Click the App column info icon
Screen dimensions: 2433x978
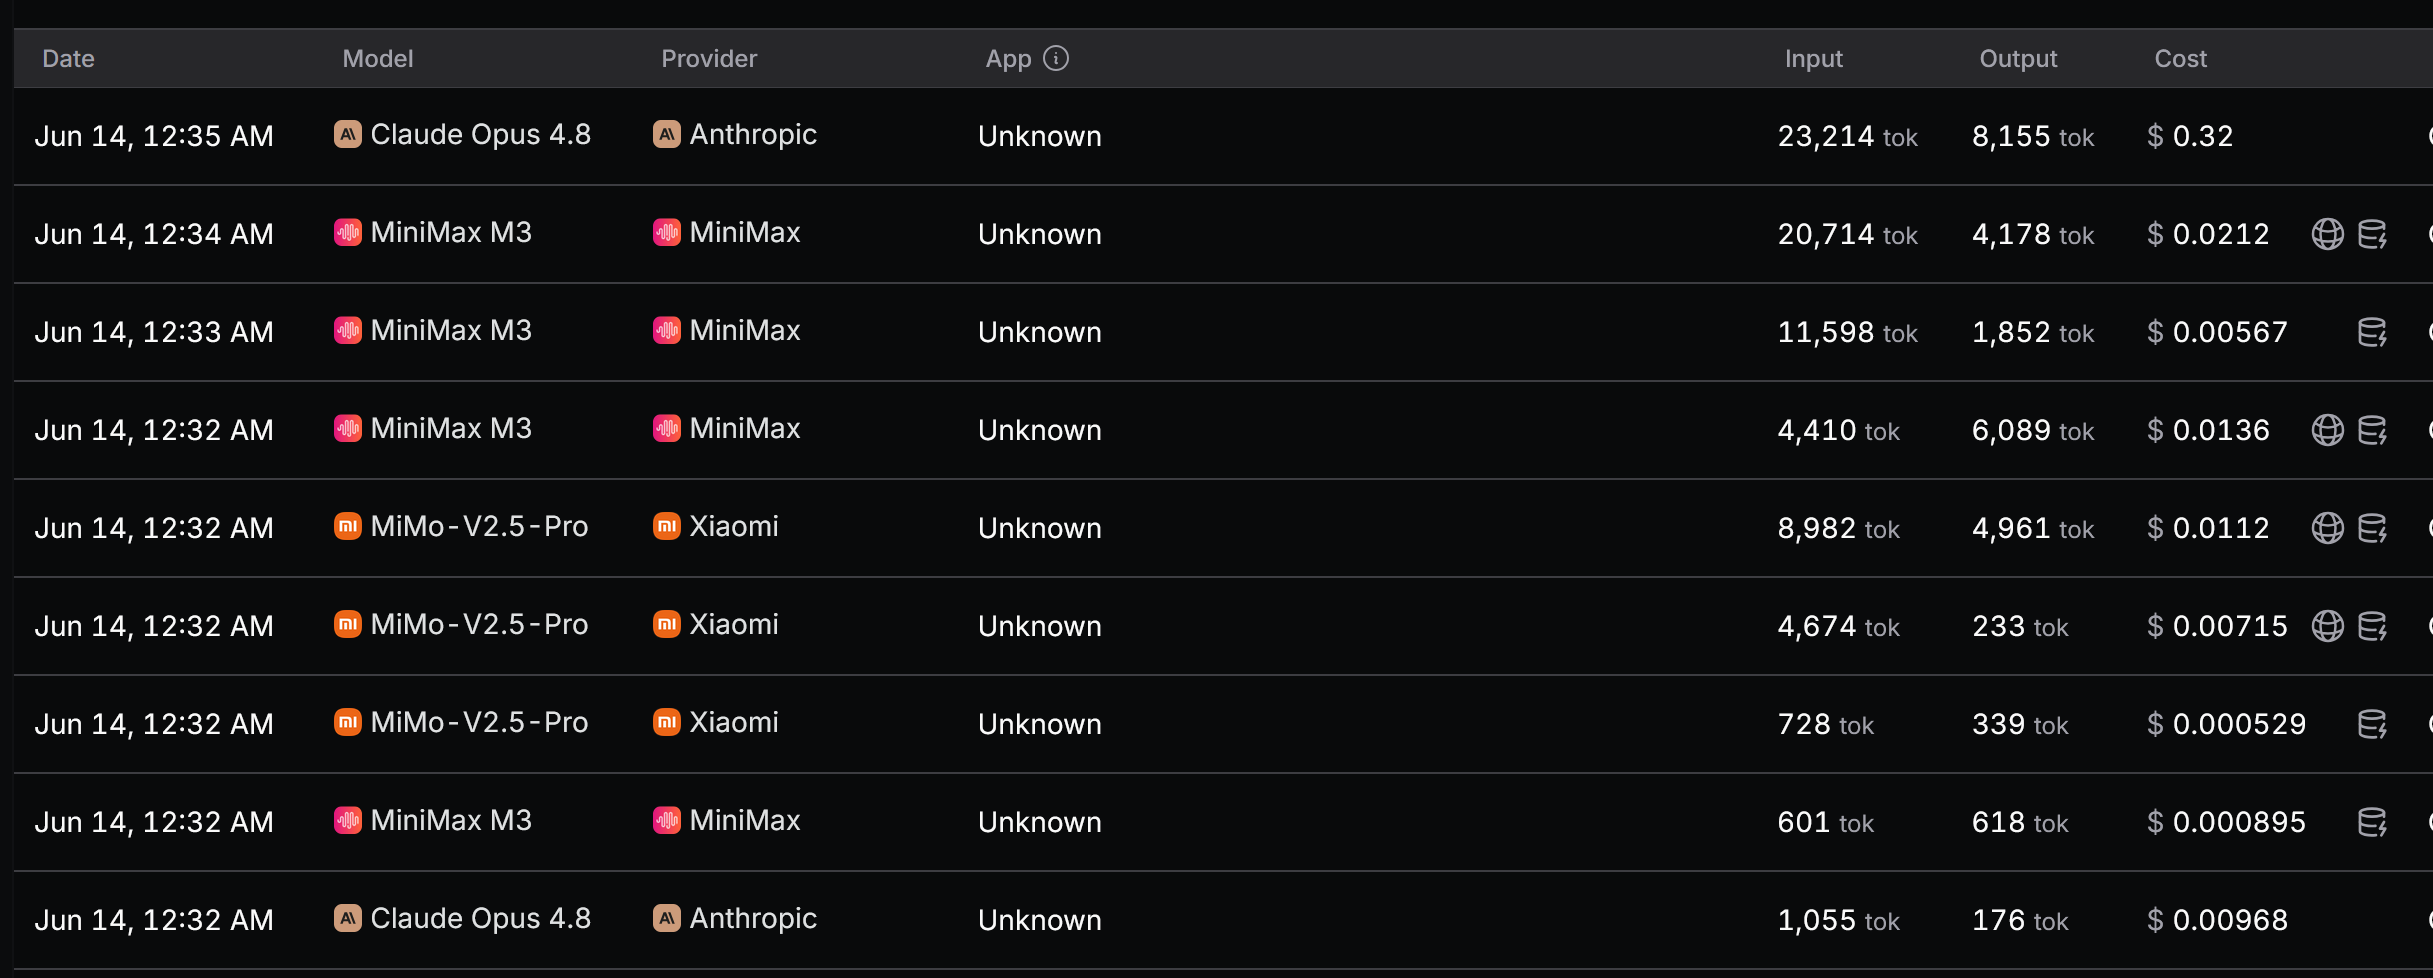pyautogui.click(x=1056, y=58)
